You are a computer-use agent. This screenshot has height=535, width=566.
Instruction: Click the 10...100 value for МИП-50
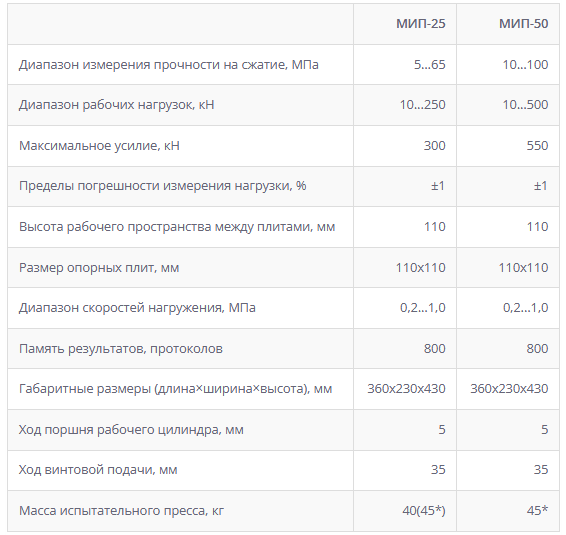point(525,65)
